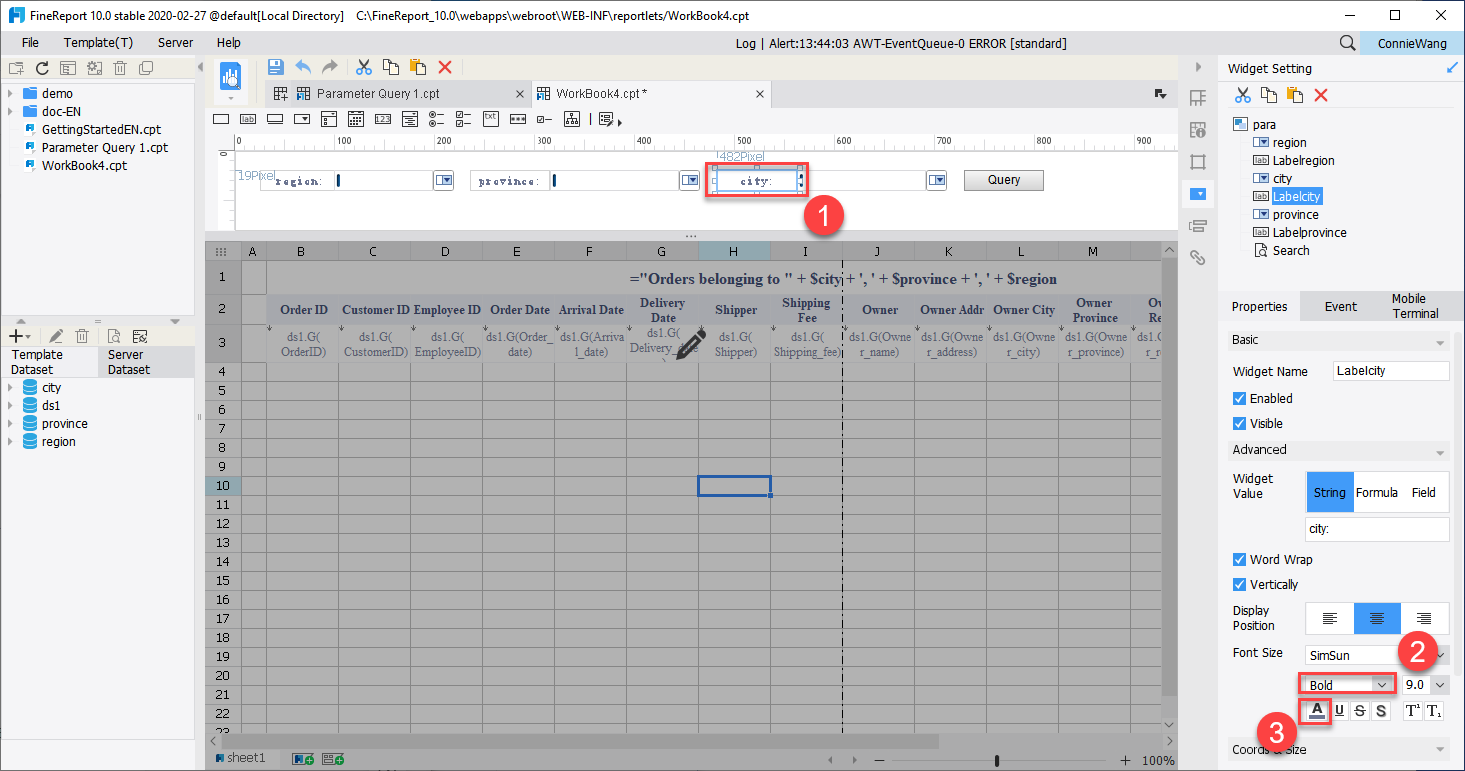
Task: Open the Template menu
Action: click(97, 42)
